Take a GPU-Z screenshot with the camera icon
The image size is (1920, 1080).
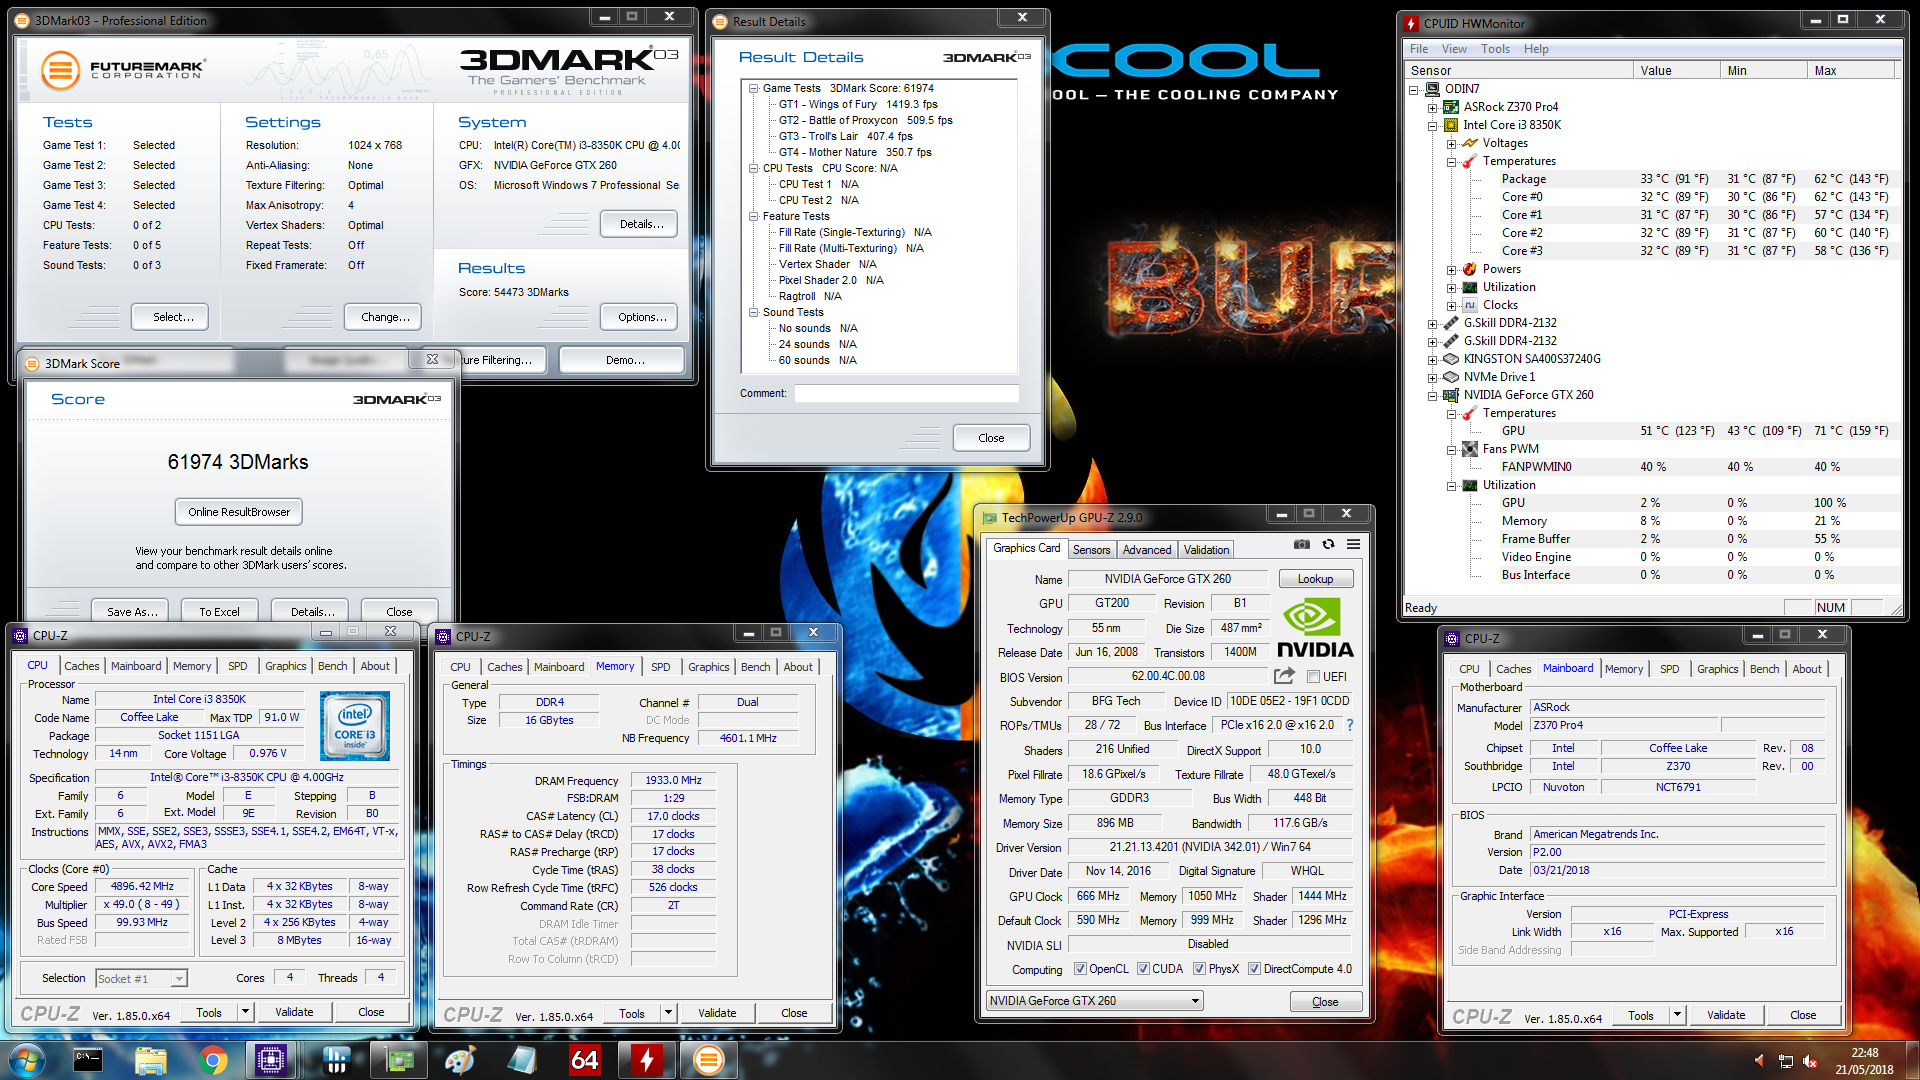coord(1301,544)
